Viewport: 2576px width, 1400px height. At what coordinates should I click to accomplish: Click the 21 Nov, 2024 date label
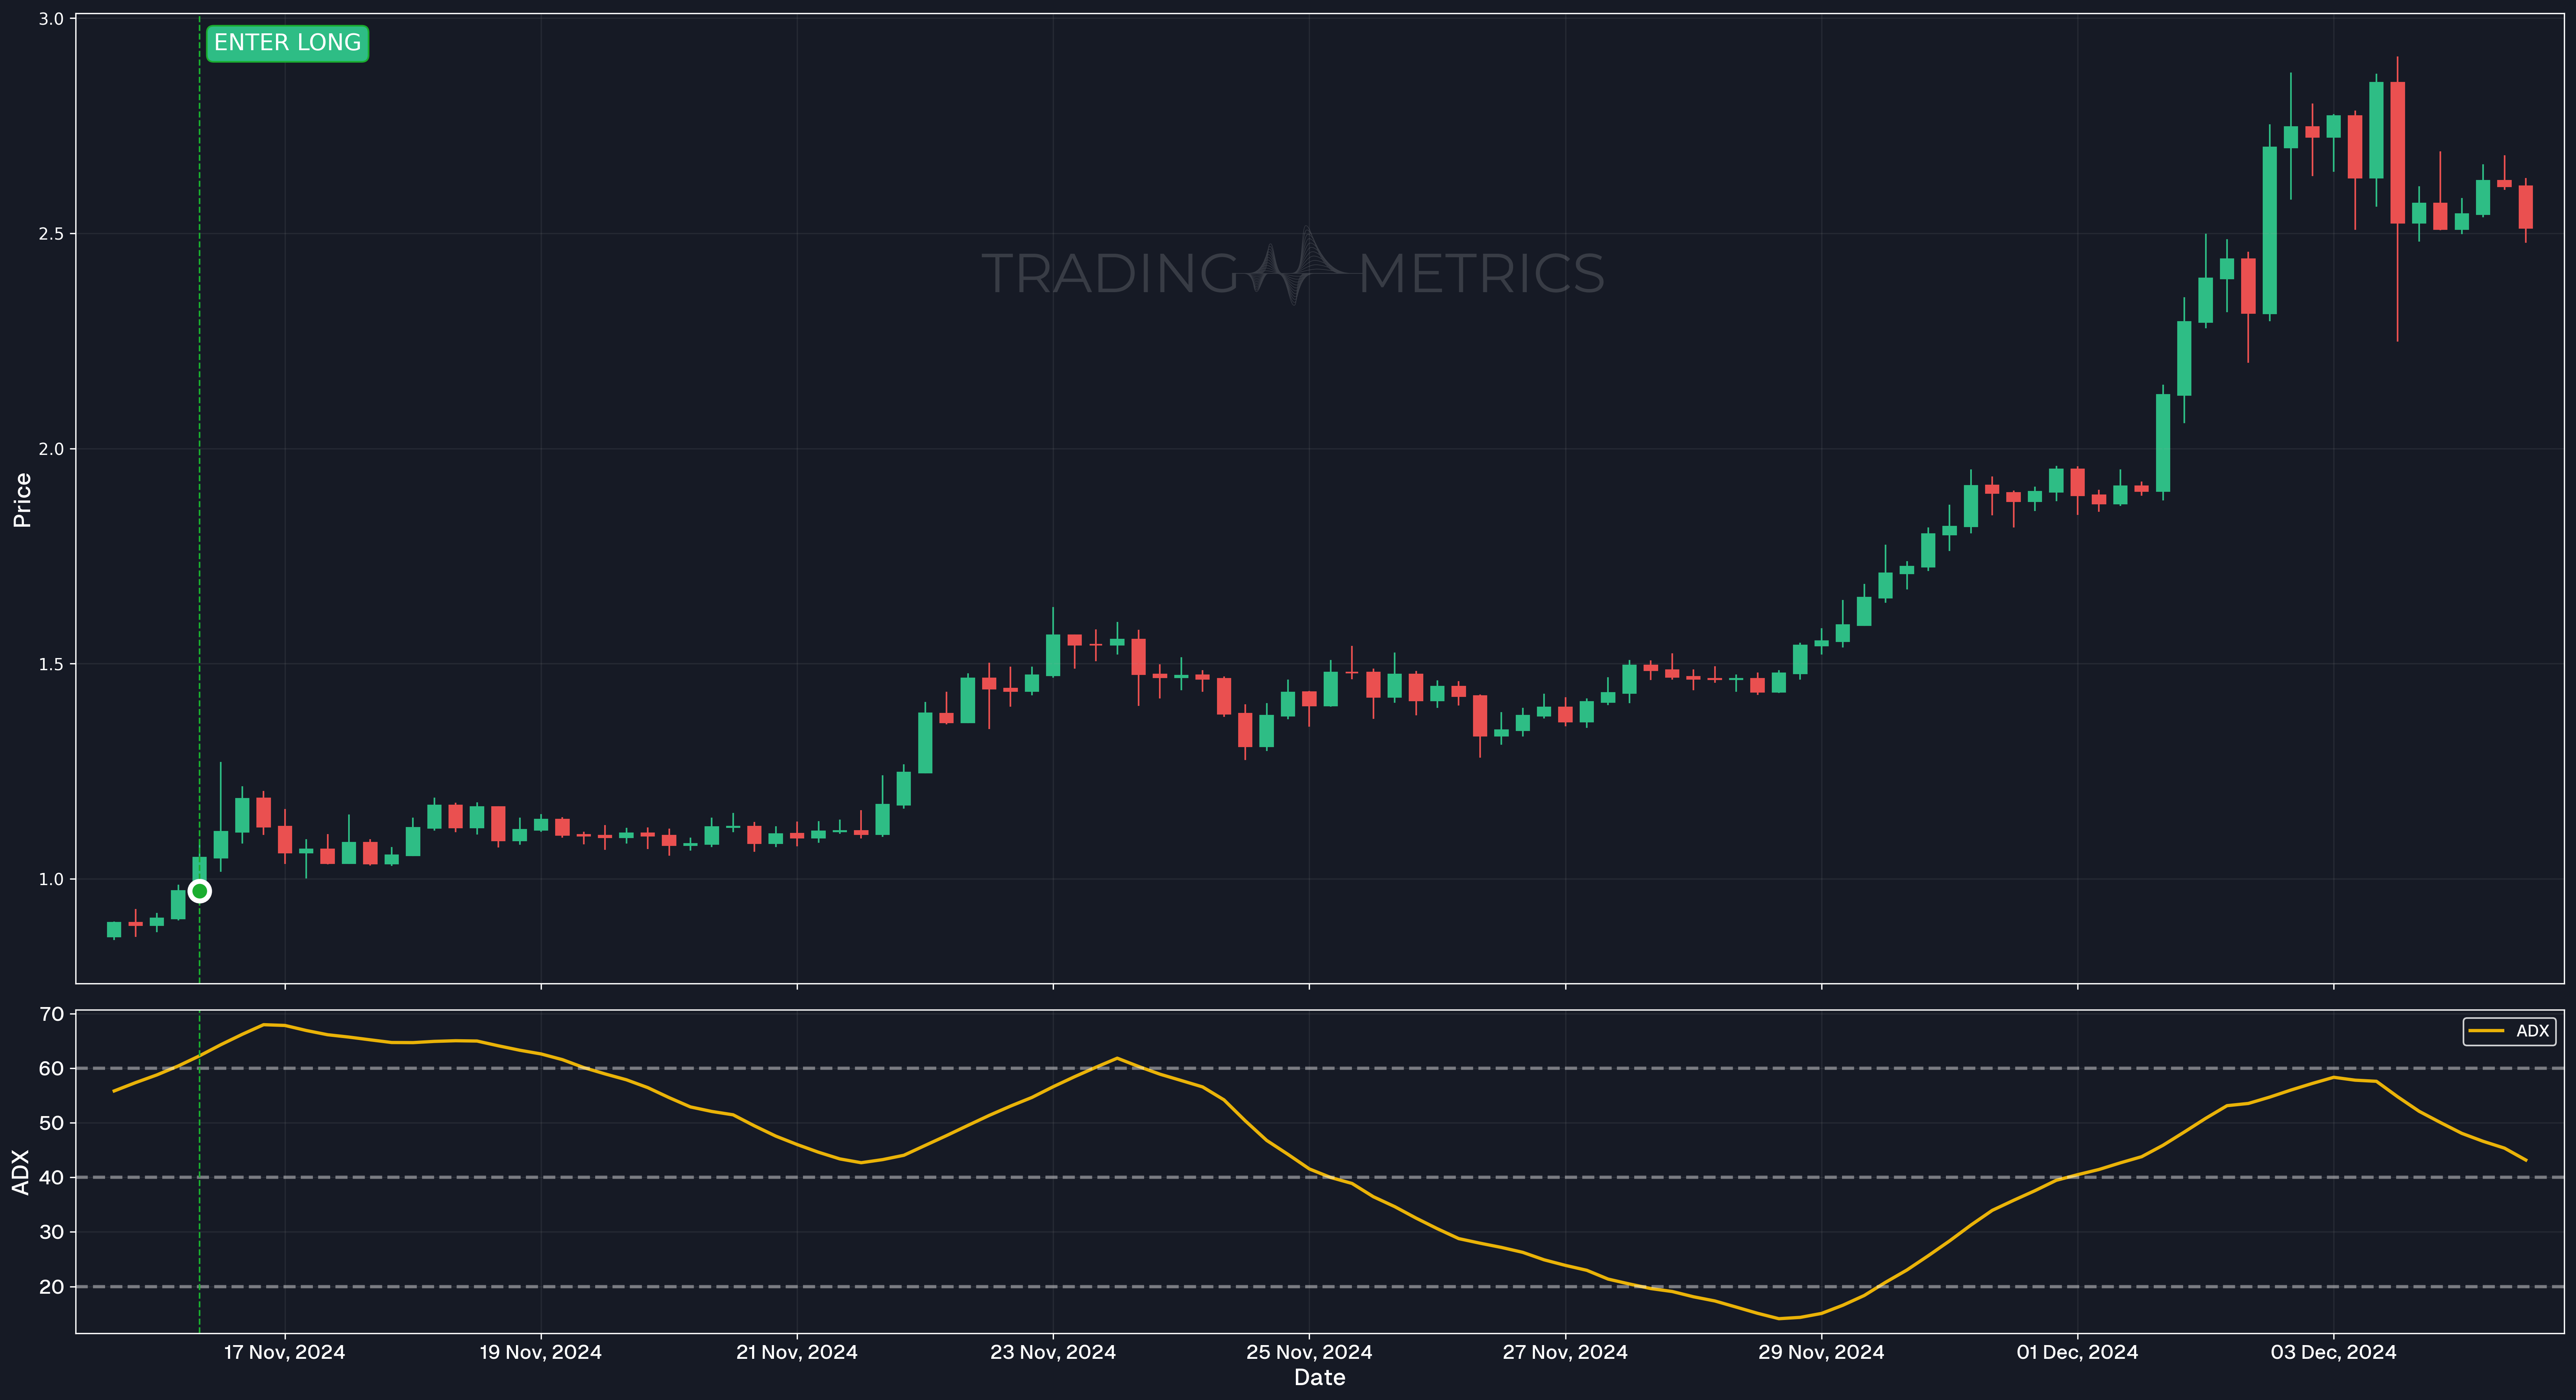tap(797, 1352)
